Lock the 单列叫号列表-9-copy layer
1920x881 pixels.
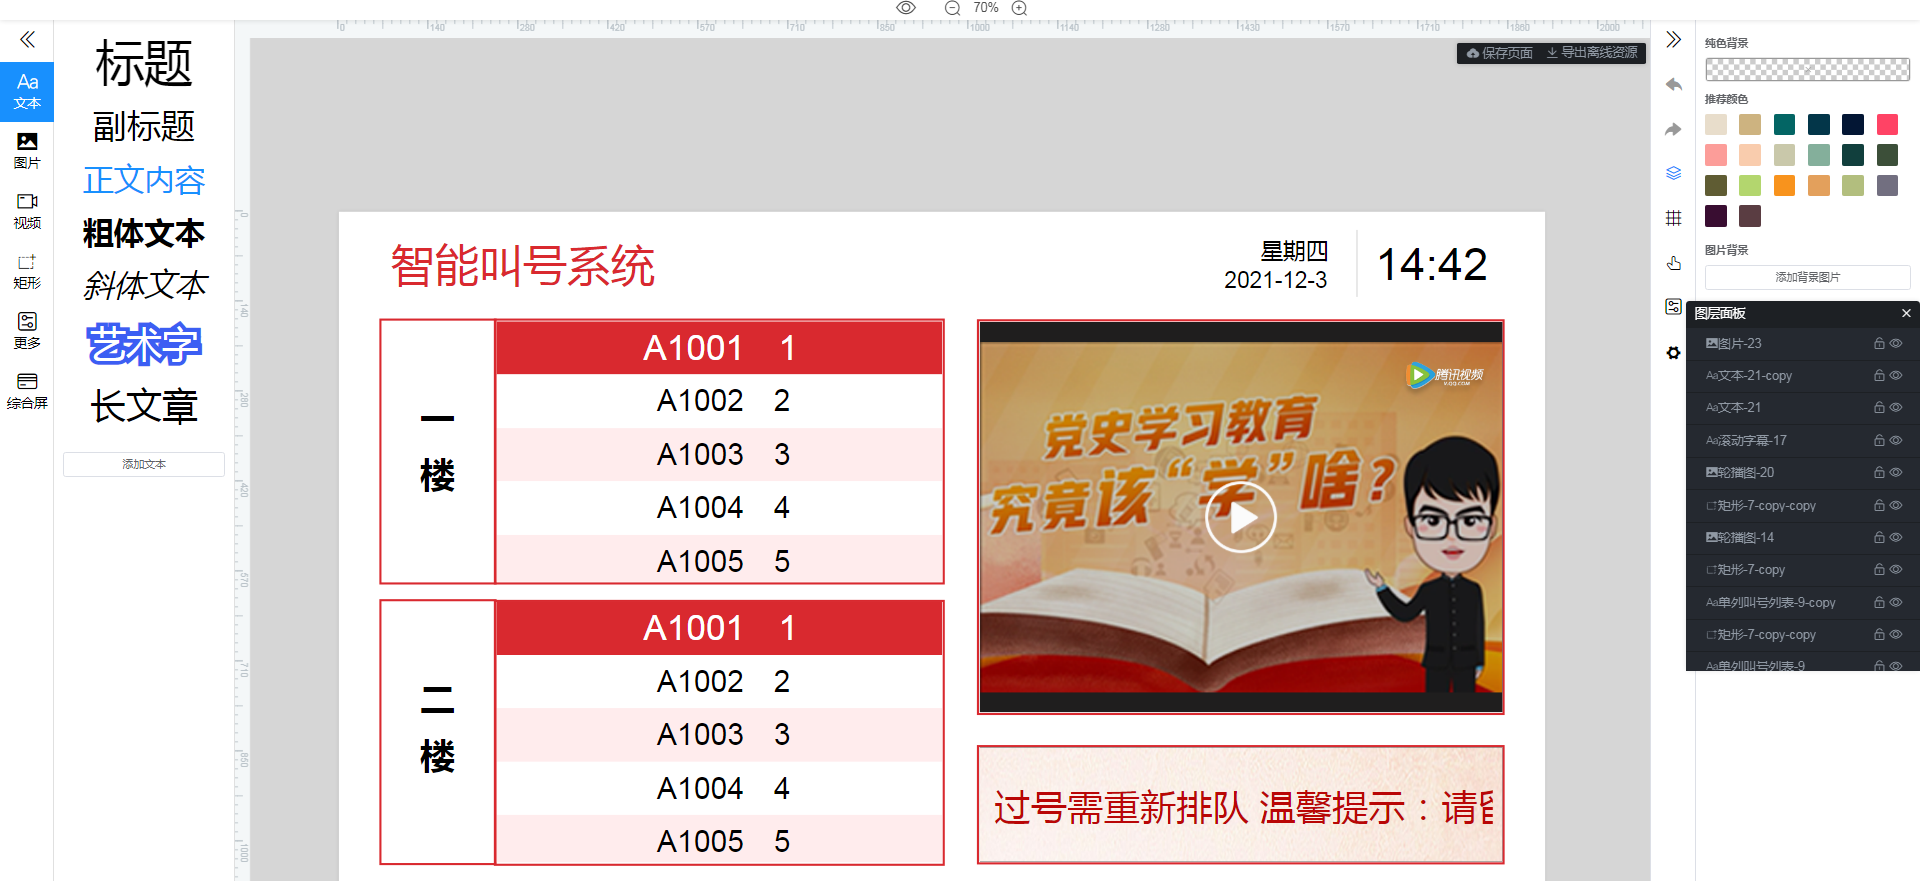[x=1879, y=602]
